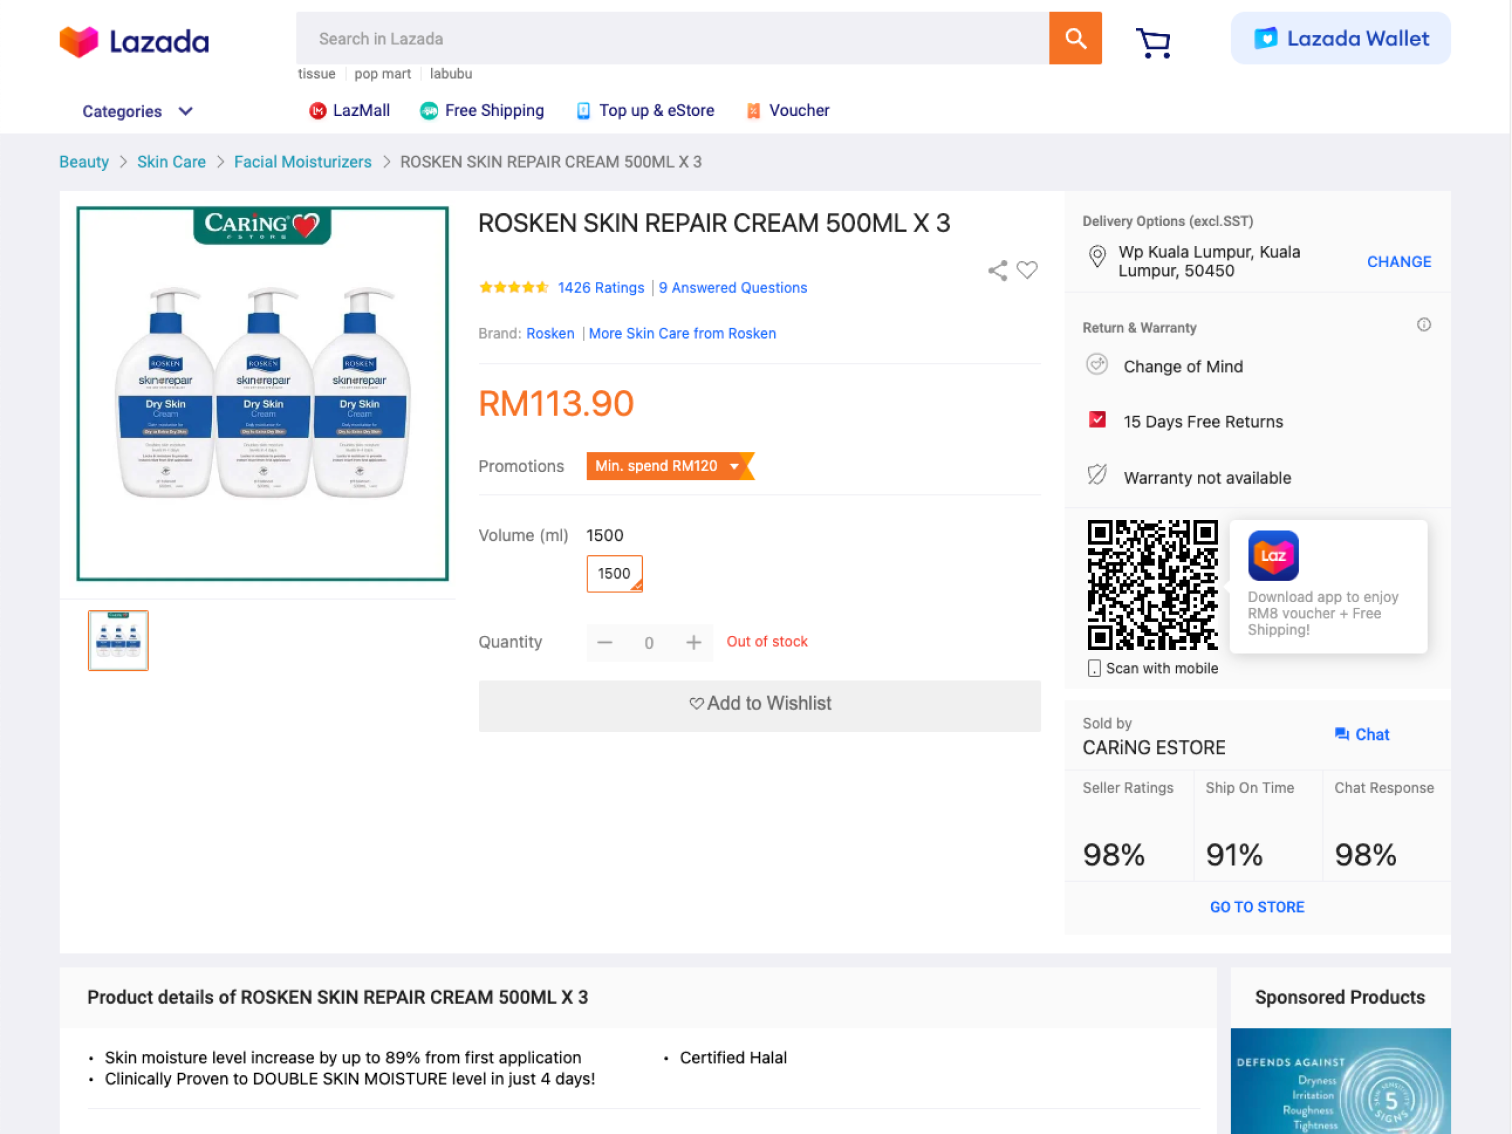
Task: Expand the Categories dropdown
Action: (x=137, y=111)
